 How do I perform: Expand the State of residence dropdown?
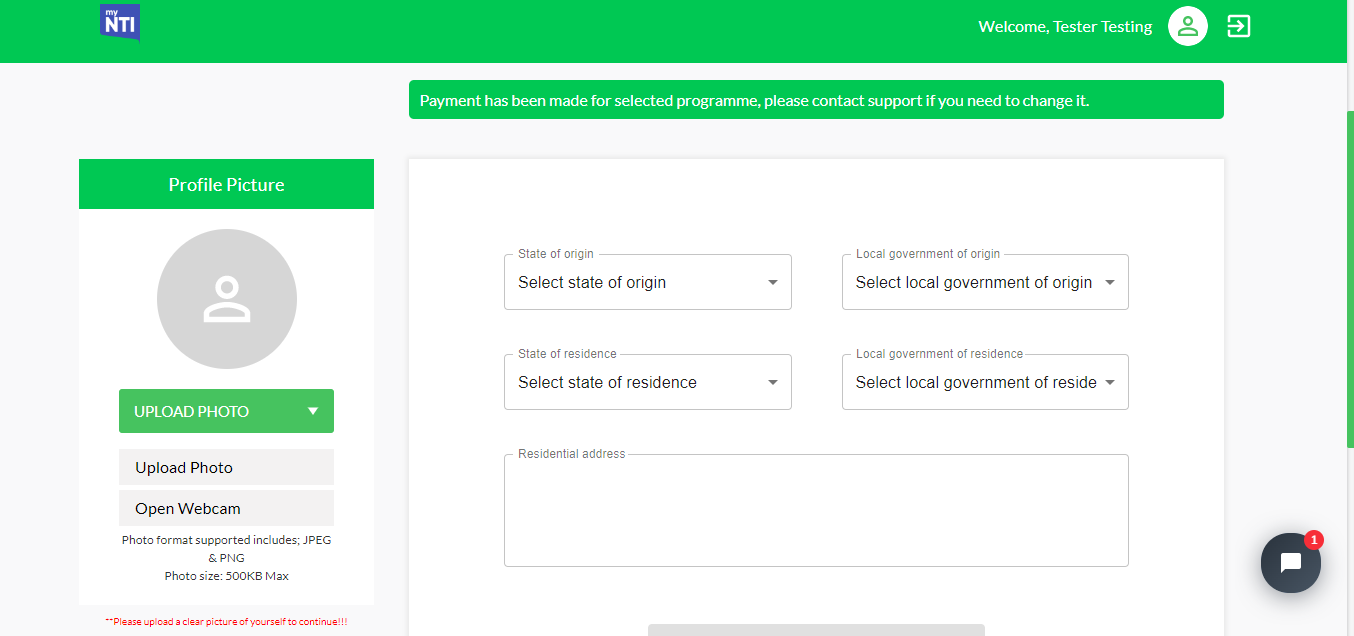[647, 382]
